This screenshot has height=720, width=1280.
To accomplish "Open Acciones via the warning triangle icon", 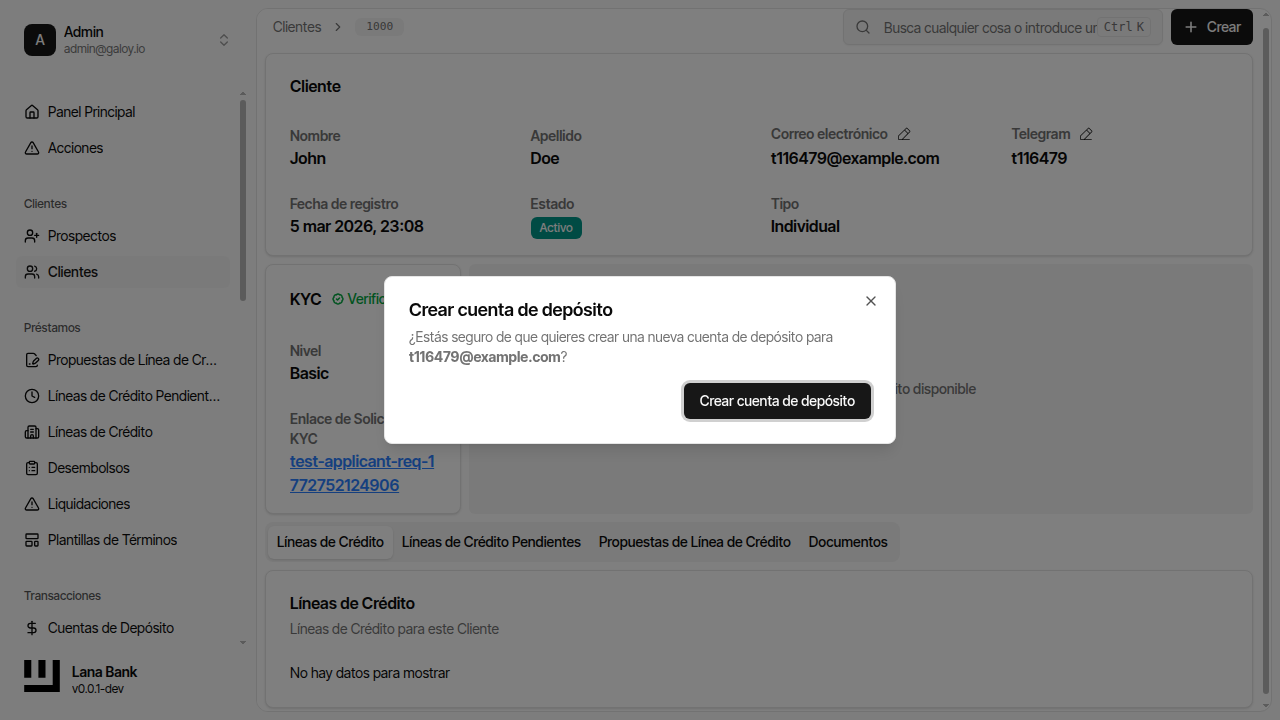I will click(x=31, y=147).
